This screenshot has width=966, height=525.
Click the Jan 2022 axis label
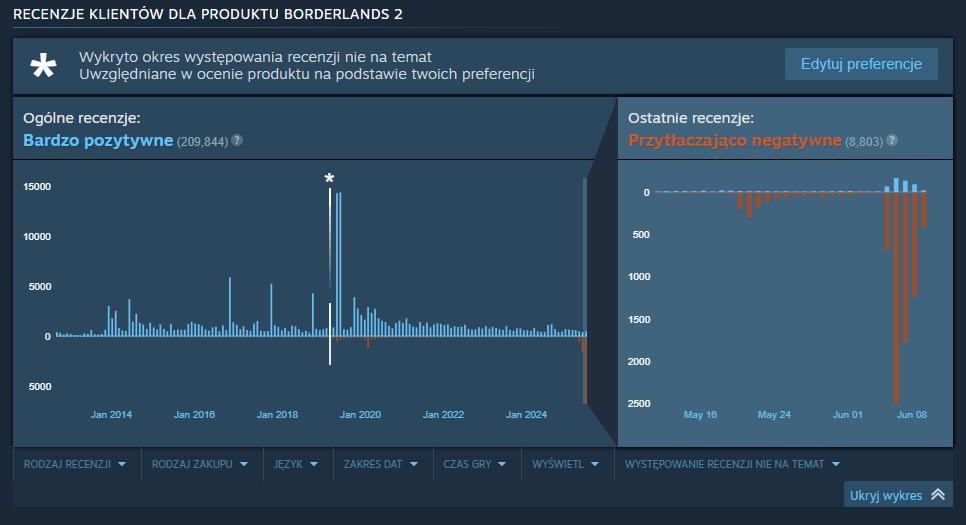click(x=444, y=415)
